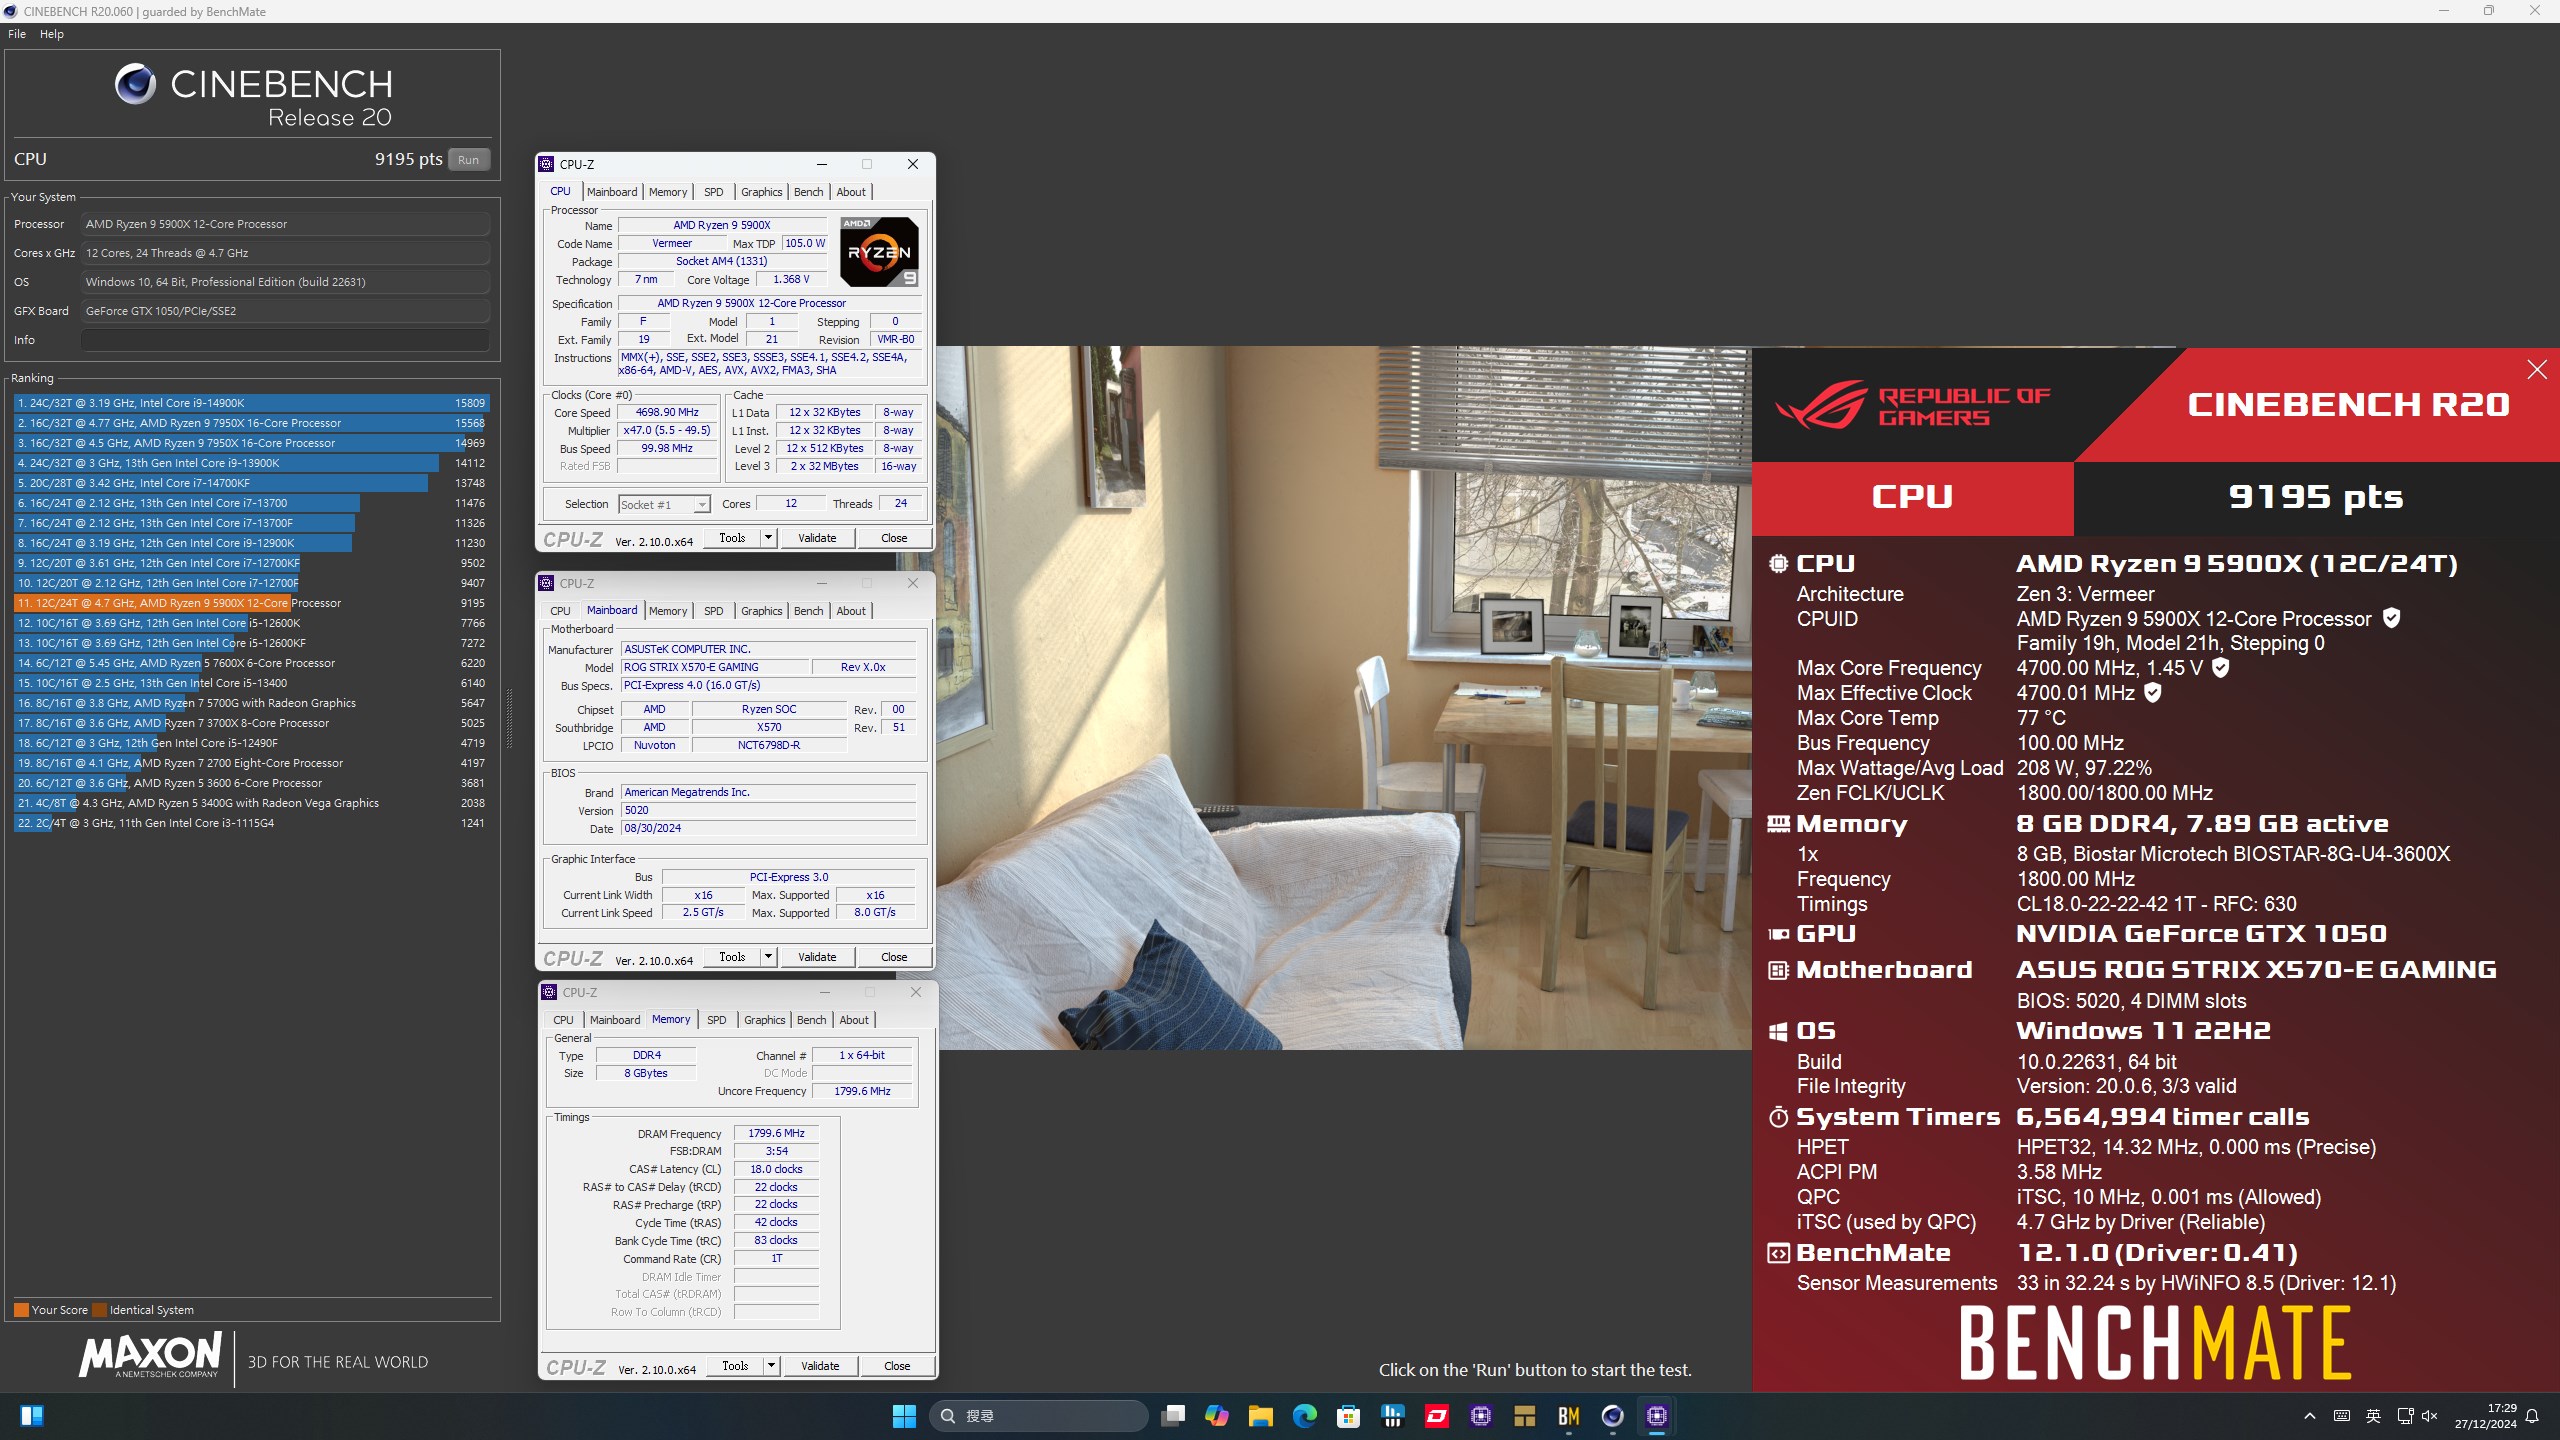The image size is (2560, 1440).
Task: Select ranking row Intel Core i3-1115G4
Action: click(250, 823)
